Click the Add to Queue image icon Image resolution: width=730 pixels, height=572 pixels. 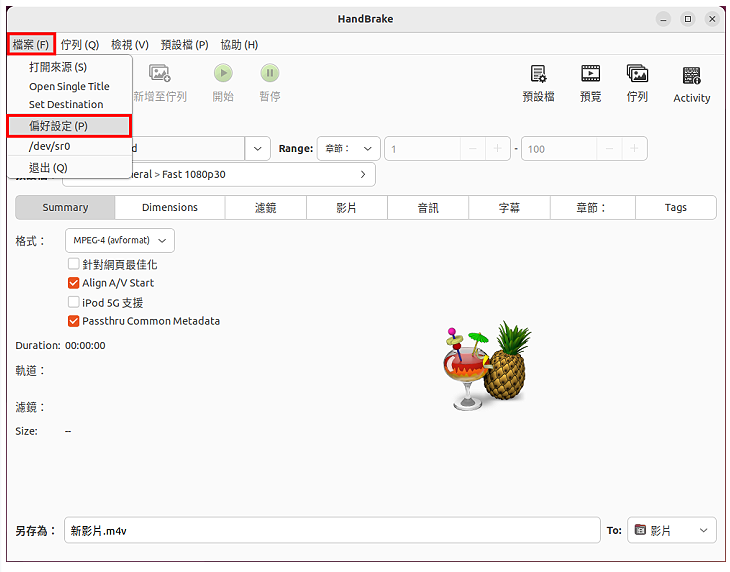click(160, 73)
